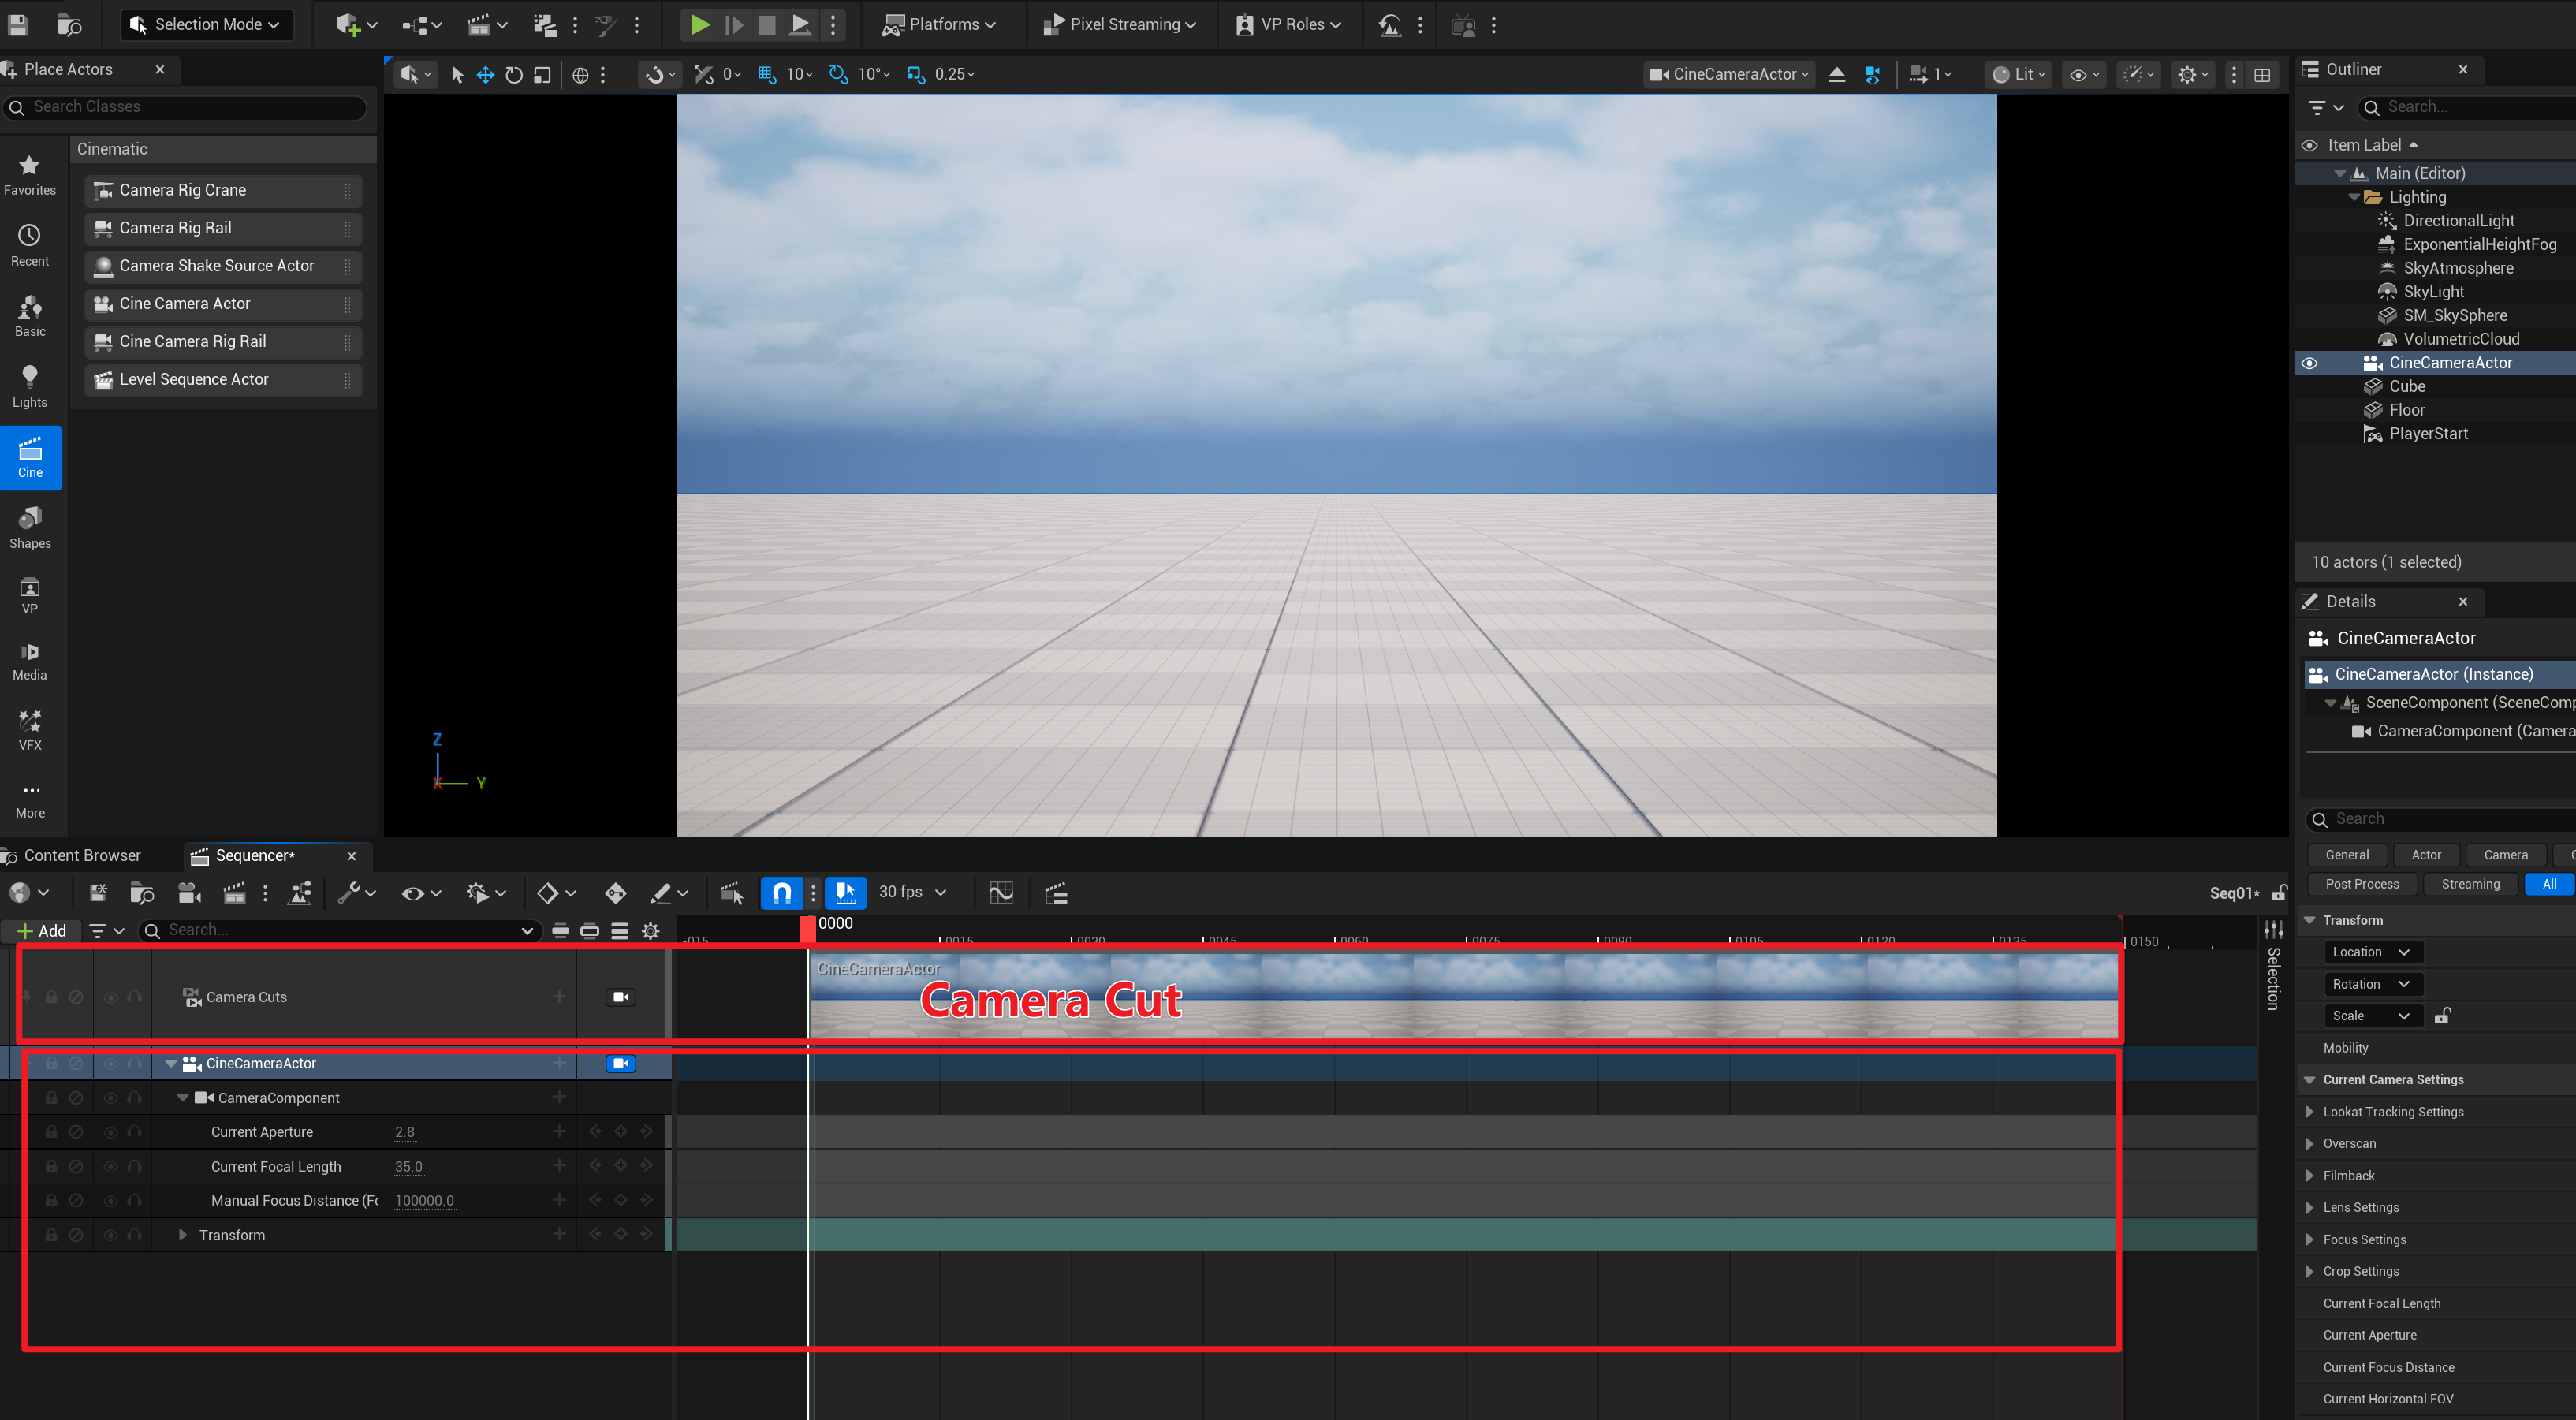Click the Add track button in Sequencer
The image size is (2576, 1420).
click(42, 931)
